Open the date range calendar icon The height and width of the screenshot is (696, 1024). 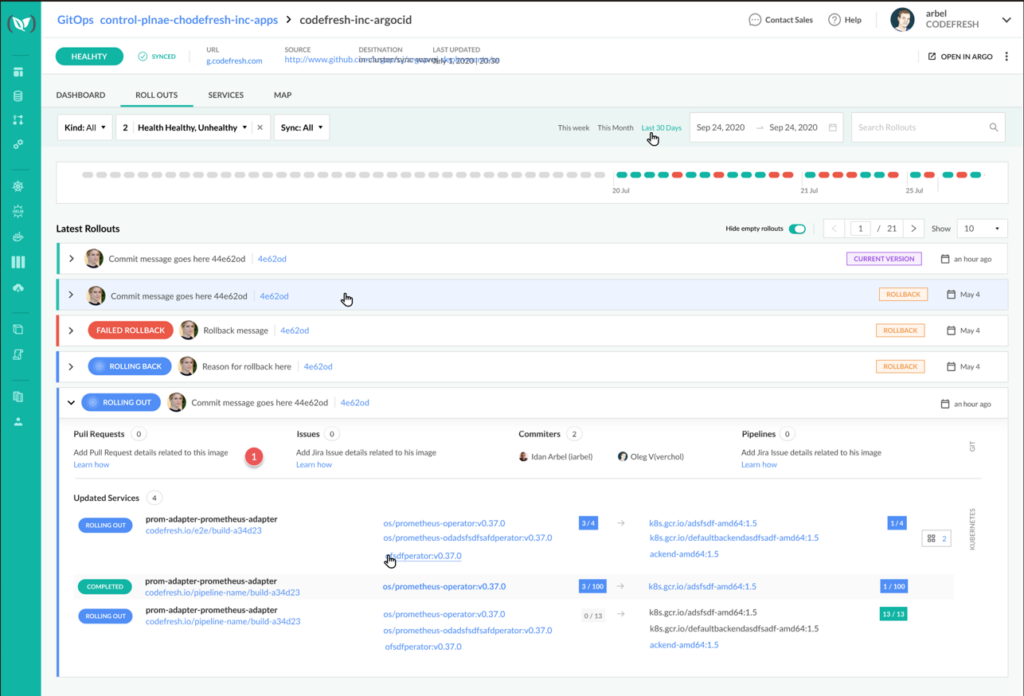point(833,127)
